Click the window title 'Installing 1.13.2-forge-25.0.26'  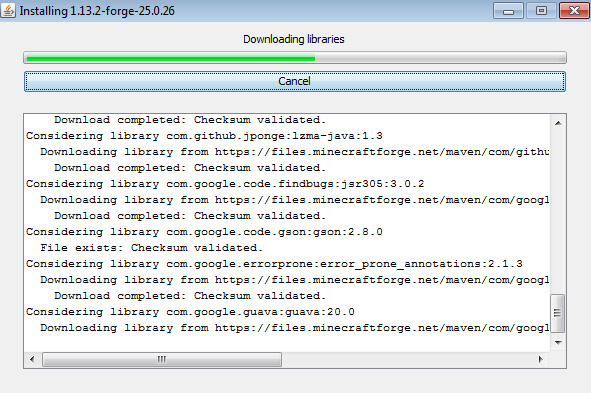coord(97,11)
